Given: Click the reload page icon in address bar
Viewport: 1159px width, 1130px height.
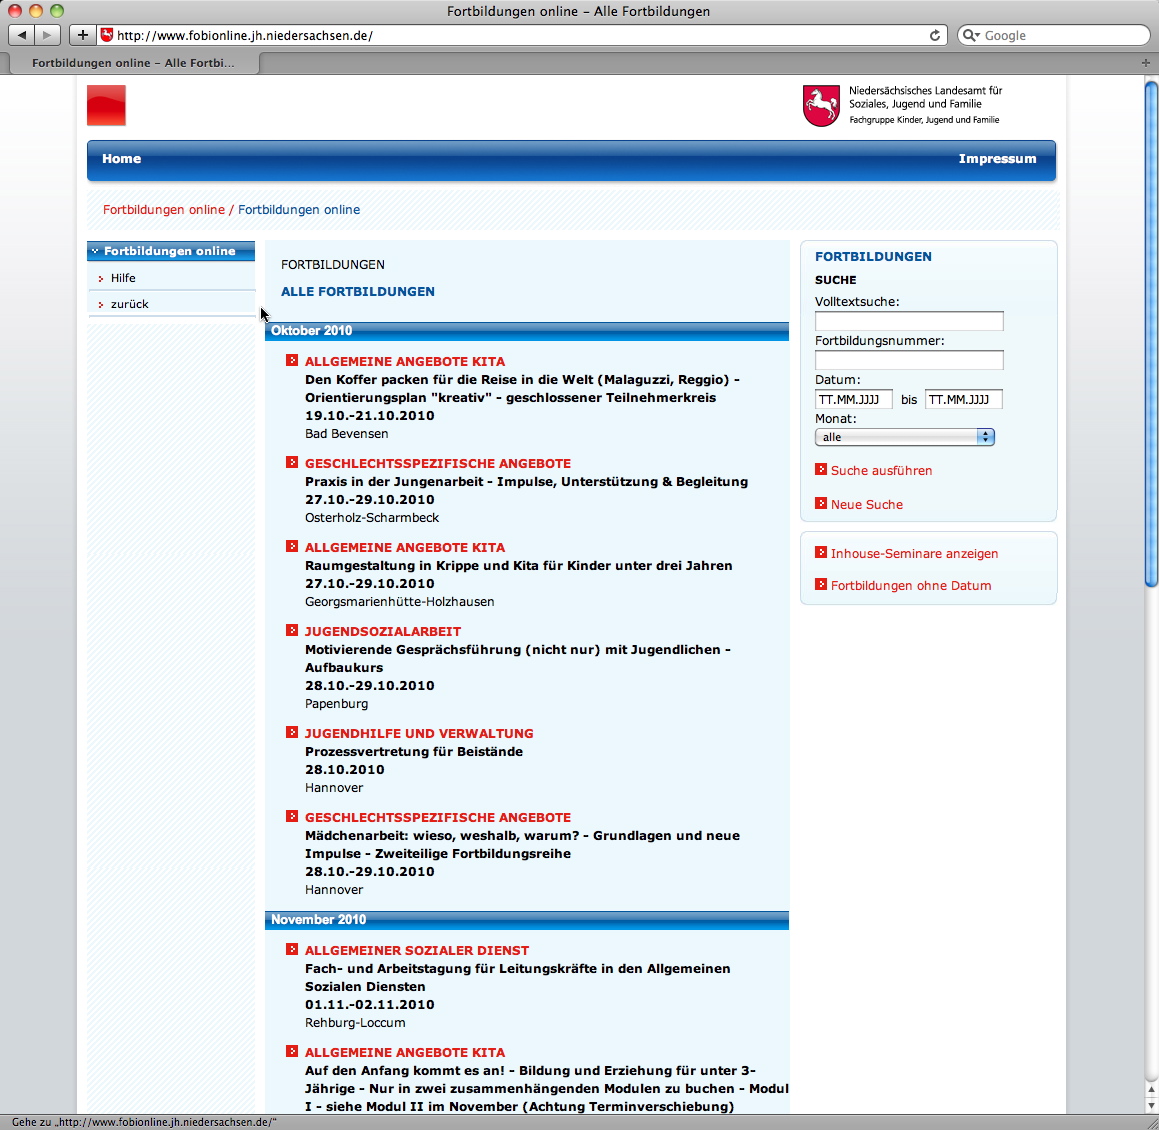Looking at the screenshot, I should tap(935, 35).
